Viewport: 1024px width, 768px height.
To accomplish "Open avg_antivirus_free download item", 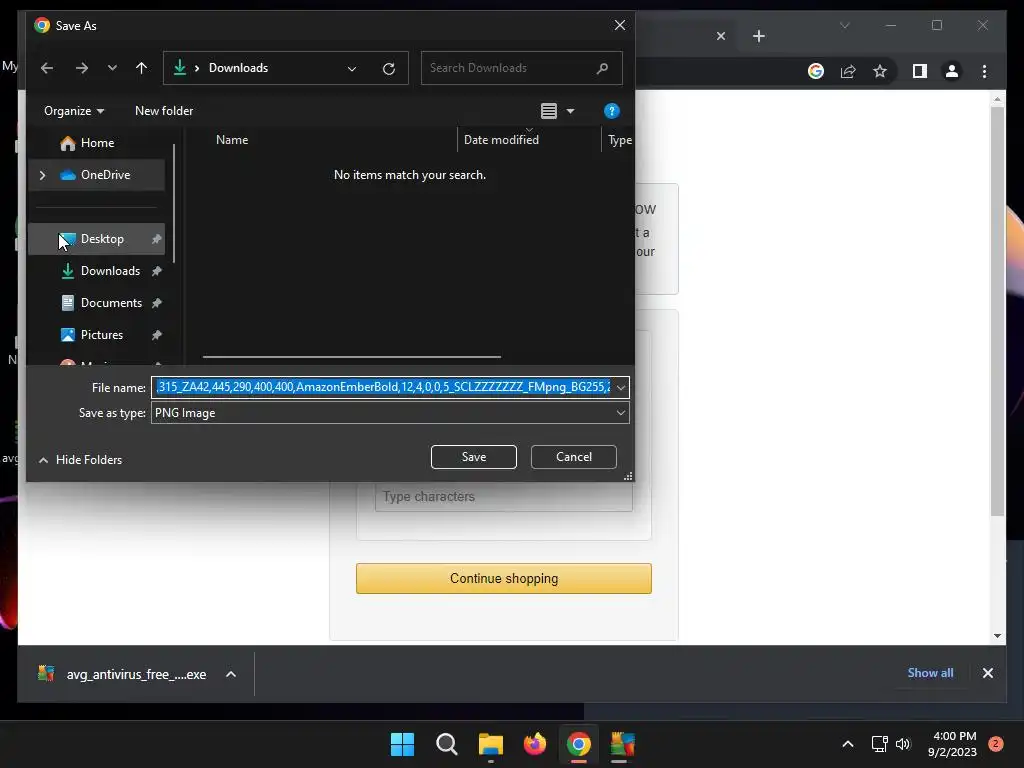I will 122,674.
